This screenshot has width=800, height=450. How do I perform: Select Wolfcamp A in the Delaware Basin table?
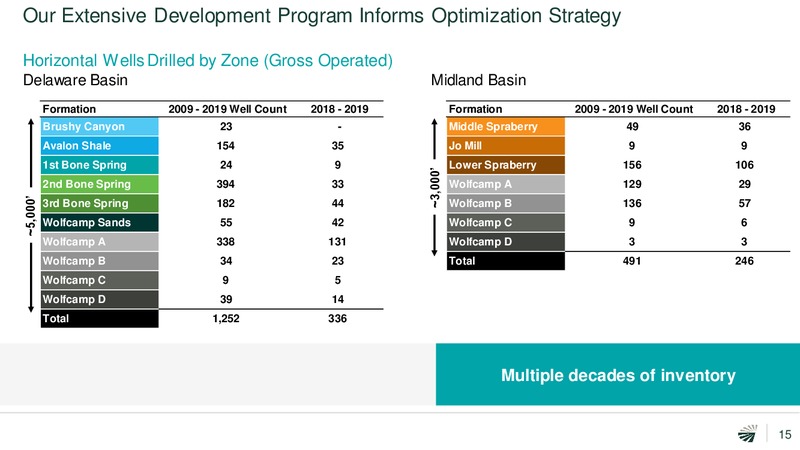point(99,242)
